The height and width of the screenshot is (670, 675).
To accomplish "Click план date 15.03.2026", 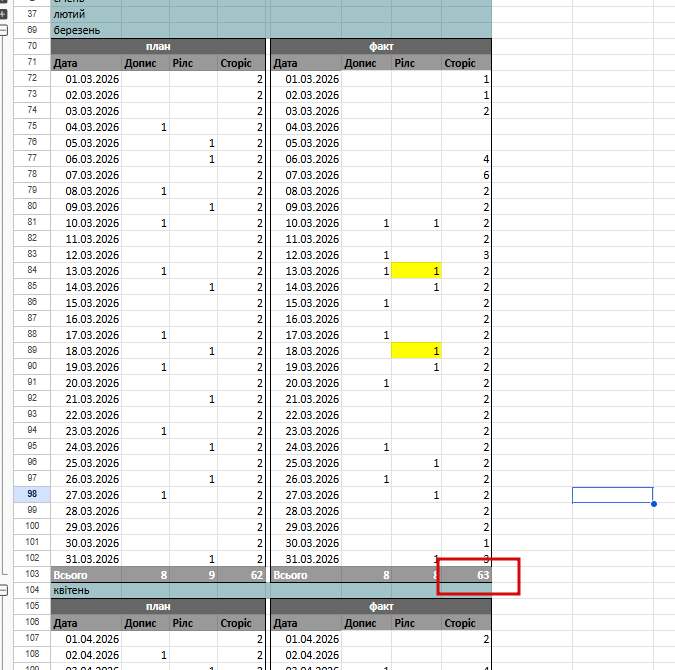I will click(86, 303).
